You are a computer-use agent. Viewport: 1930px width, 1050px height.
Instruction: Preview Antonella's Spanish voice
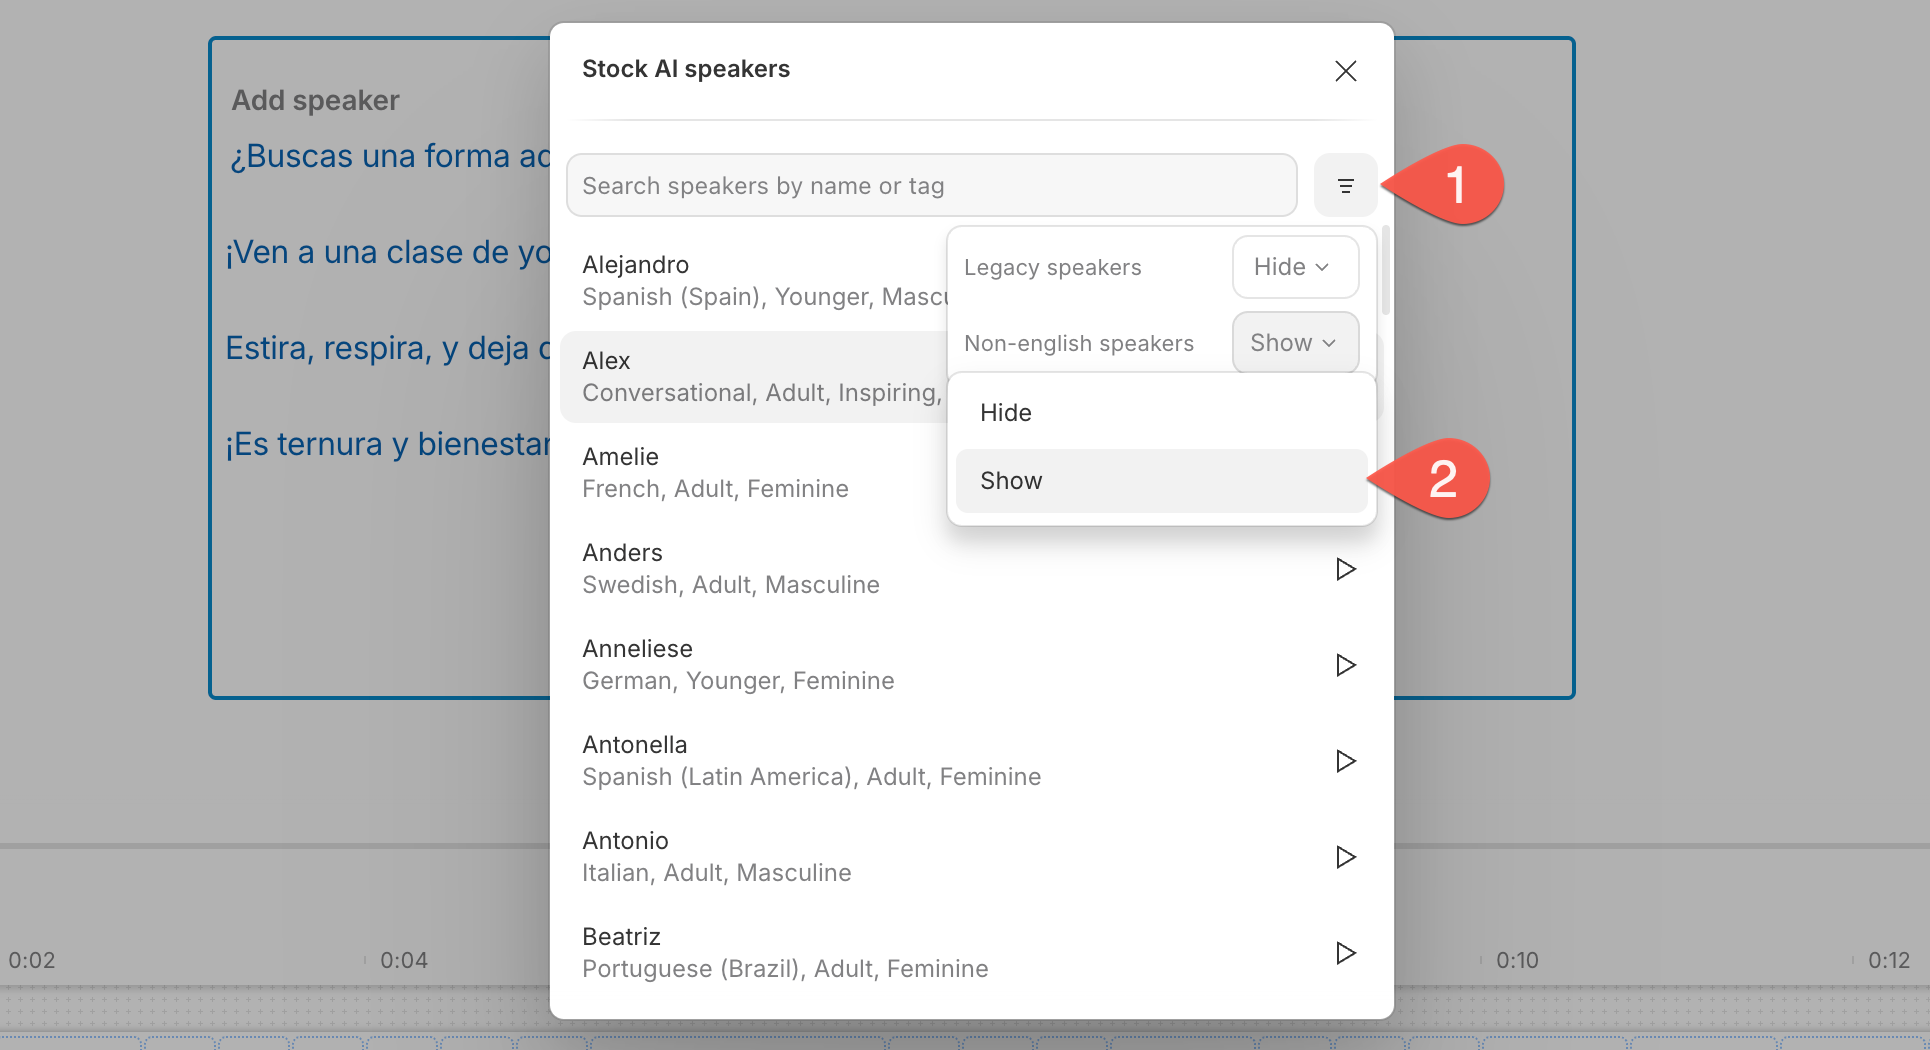coord(1345,760)
